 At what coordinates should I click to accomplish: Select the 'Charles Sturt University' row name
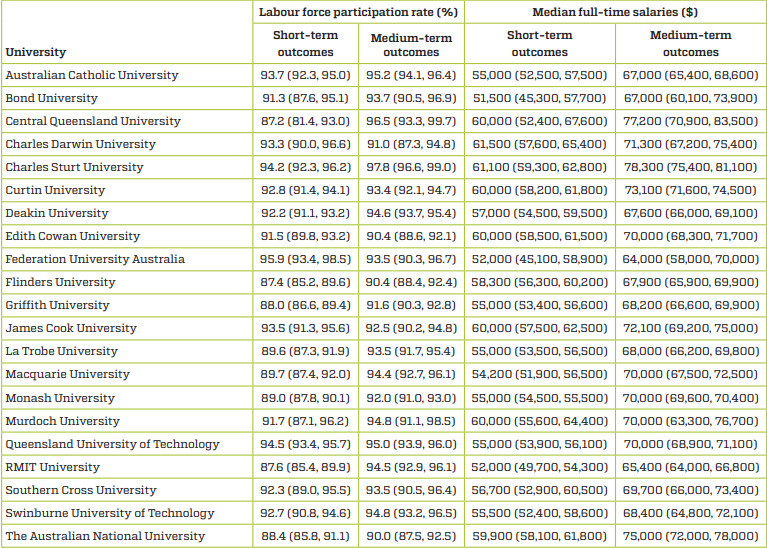point(74,167)
